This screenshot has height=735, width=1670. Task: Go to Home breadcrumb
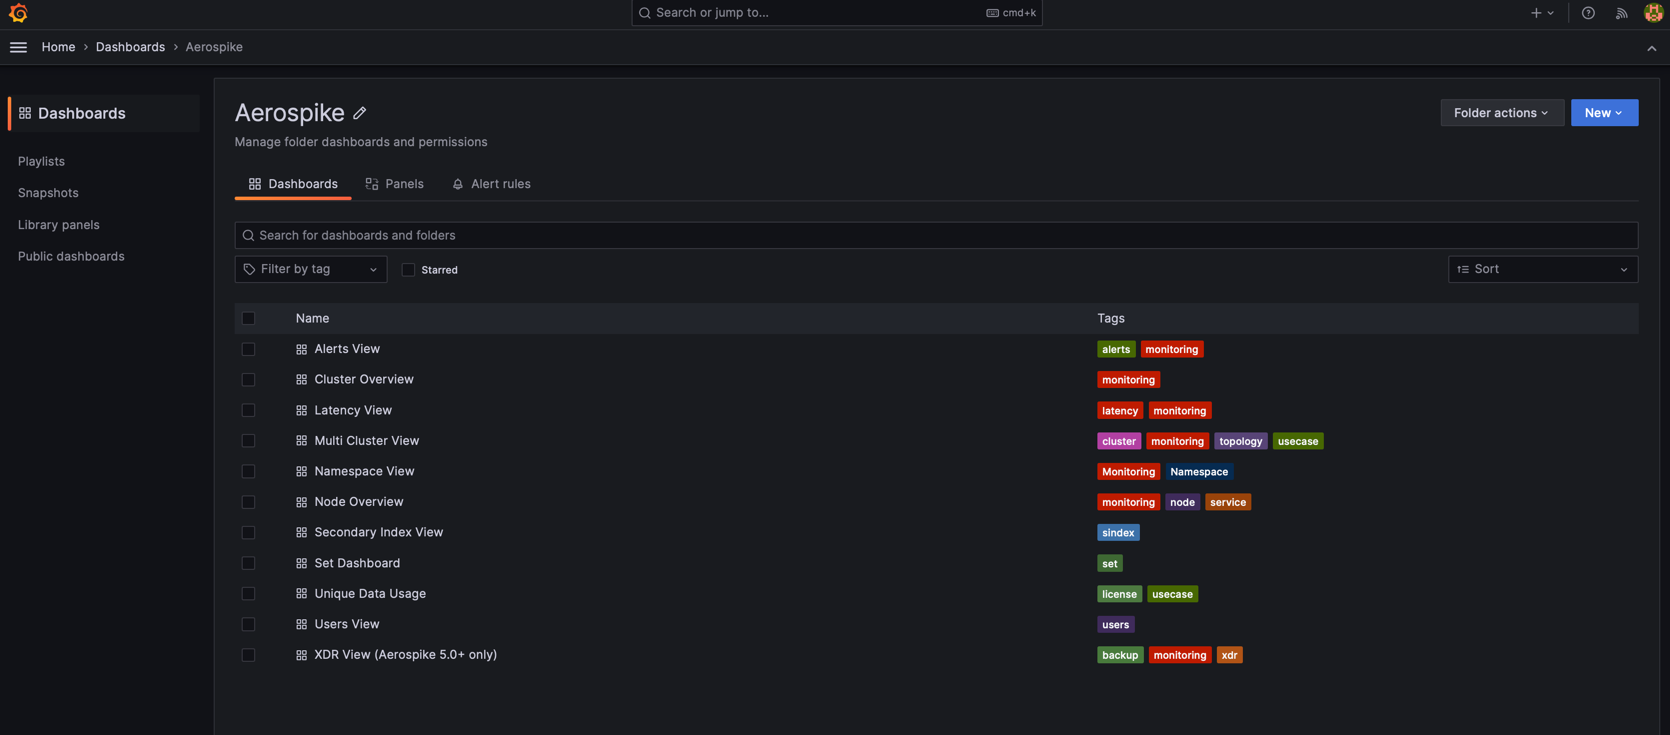click(58, 47)
